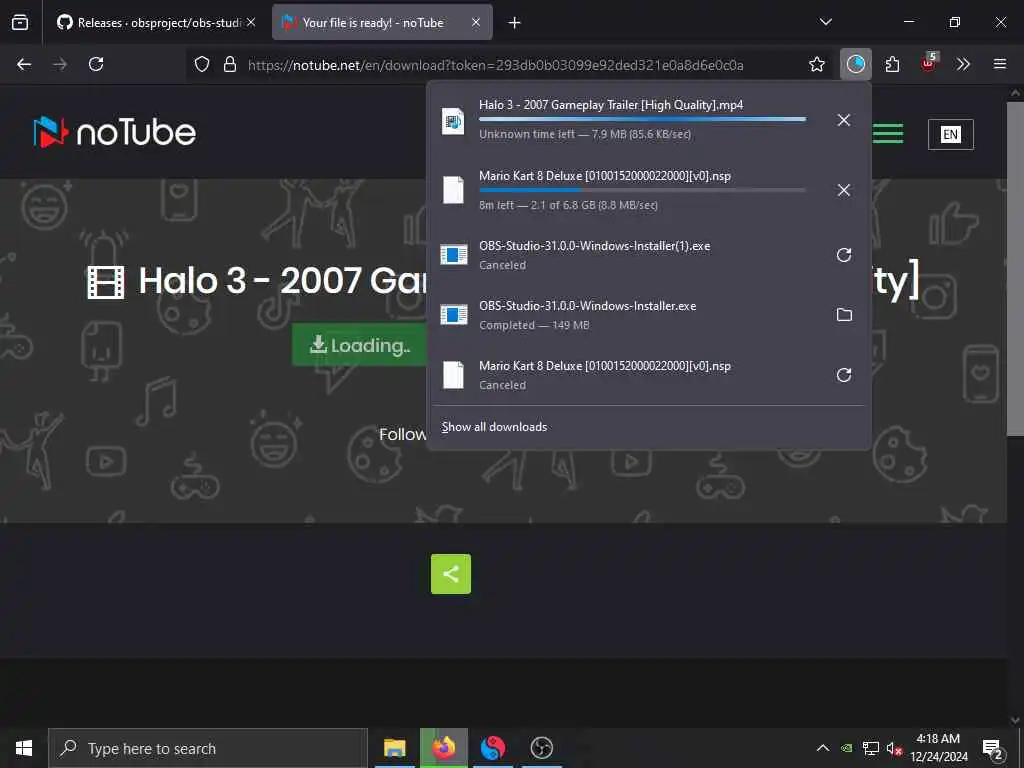
Task: Expand more tools overflow chevron
Action: click(963, 64)
